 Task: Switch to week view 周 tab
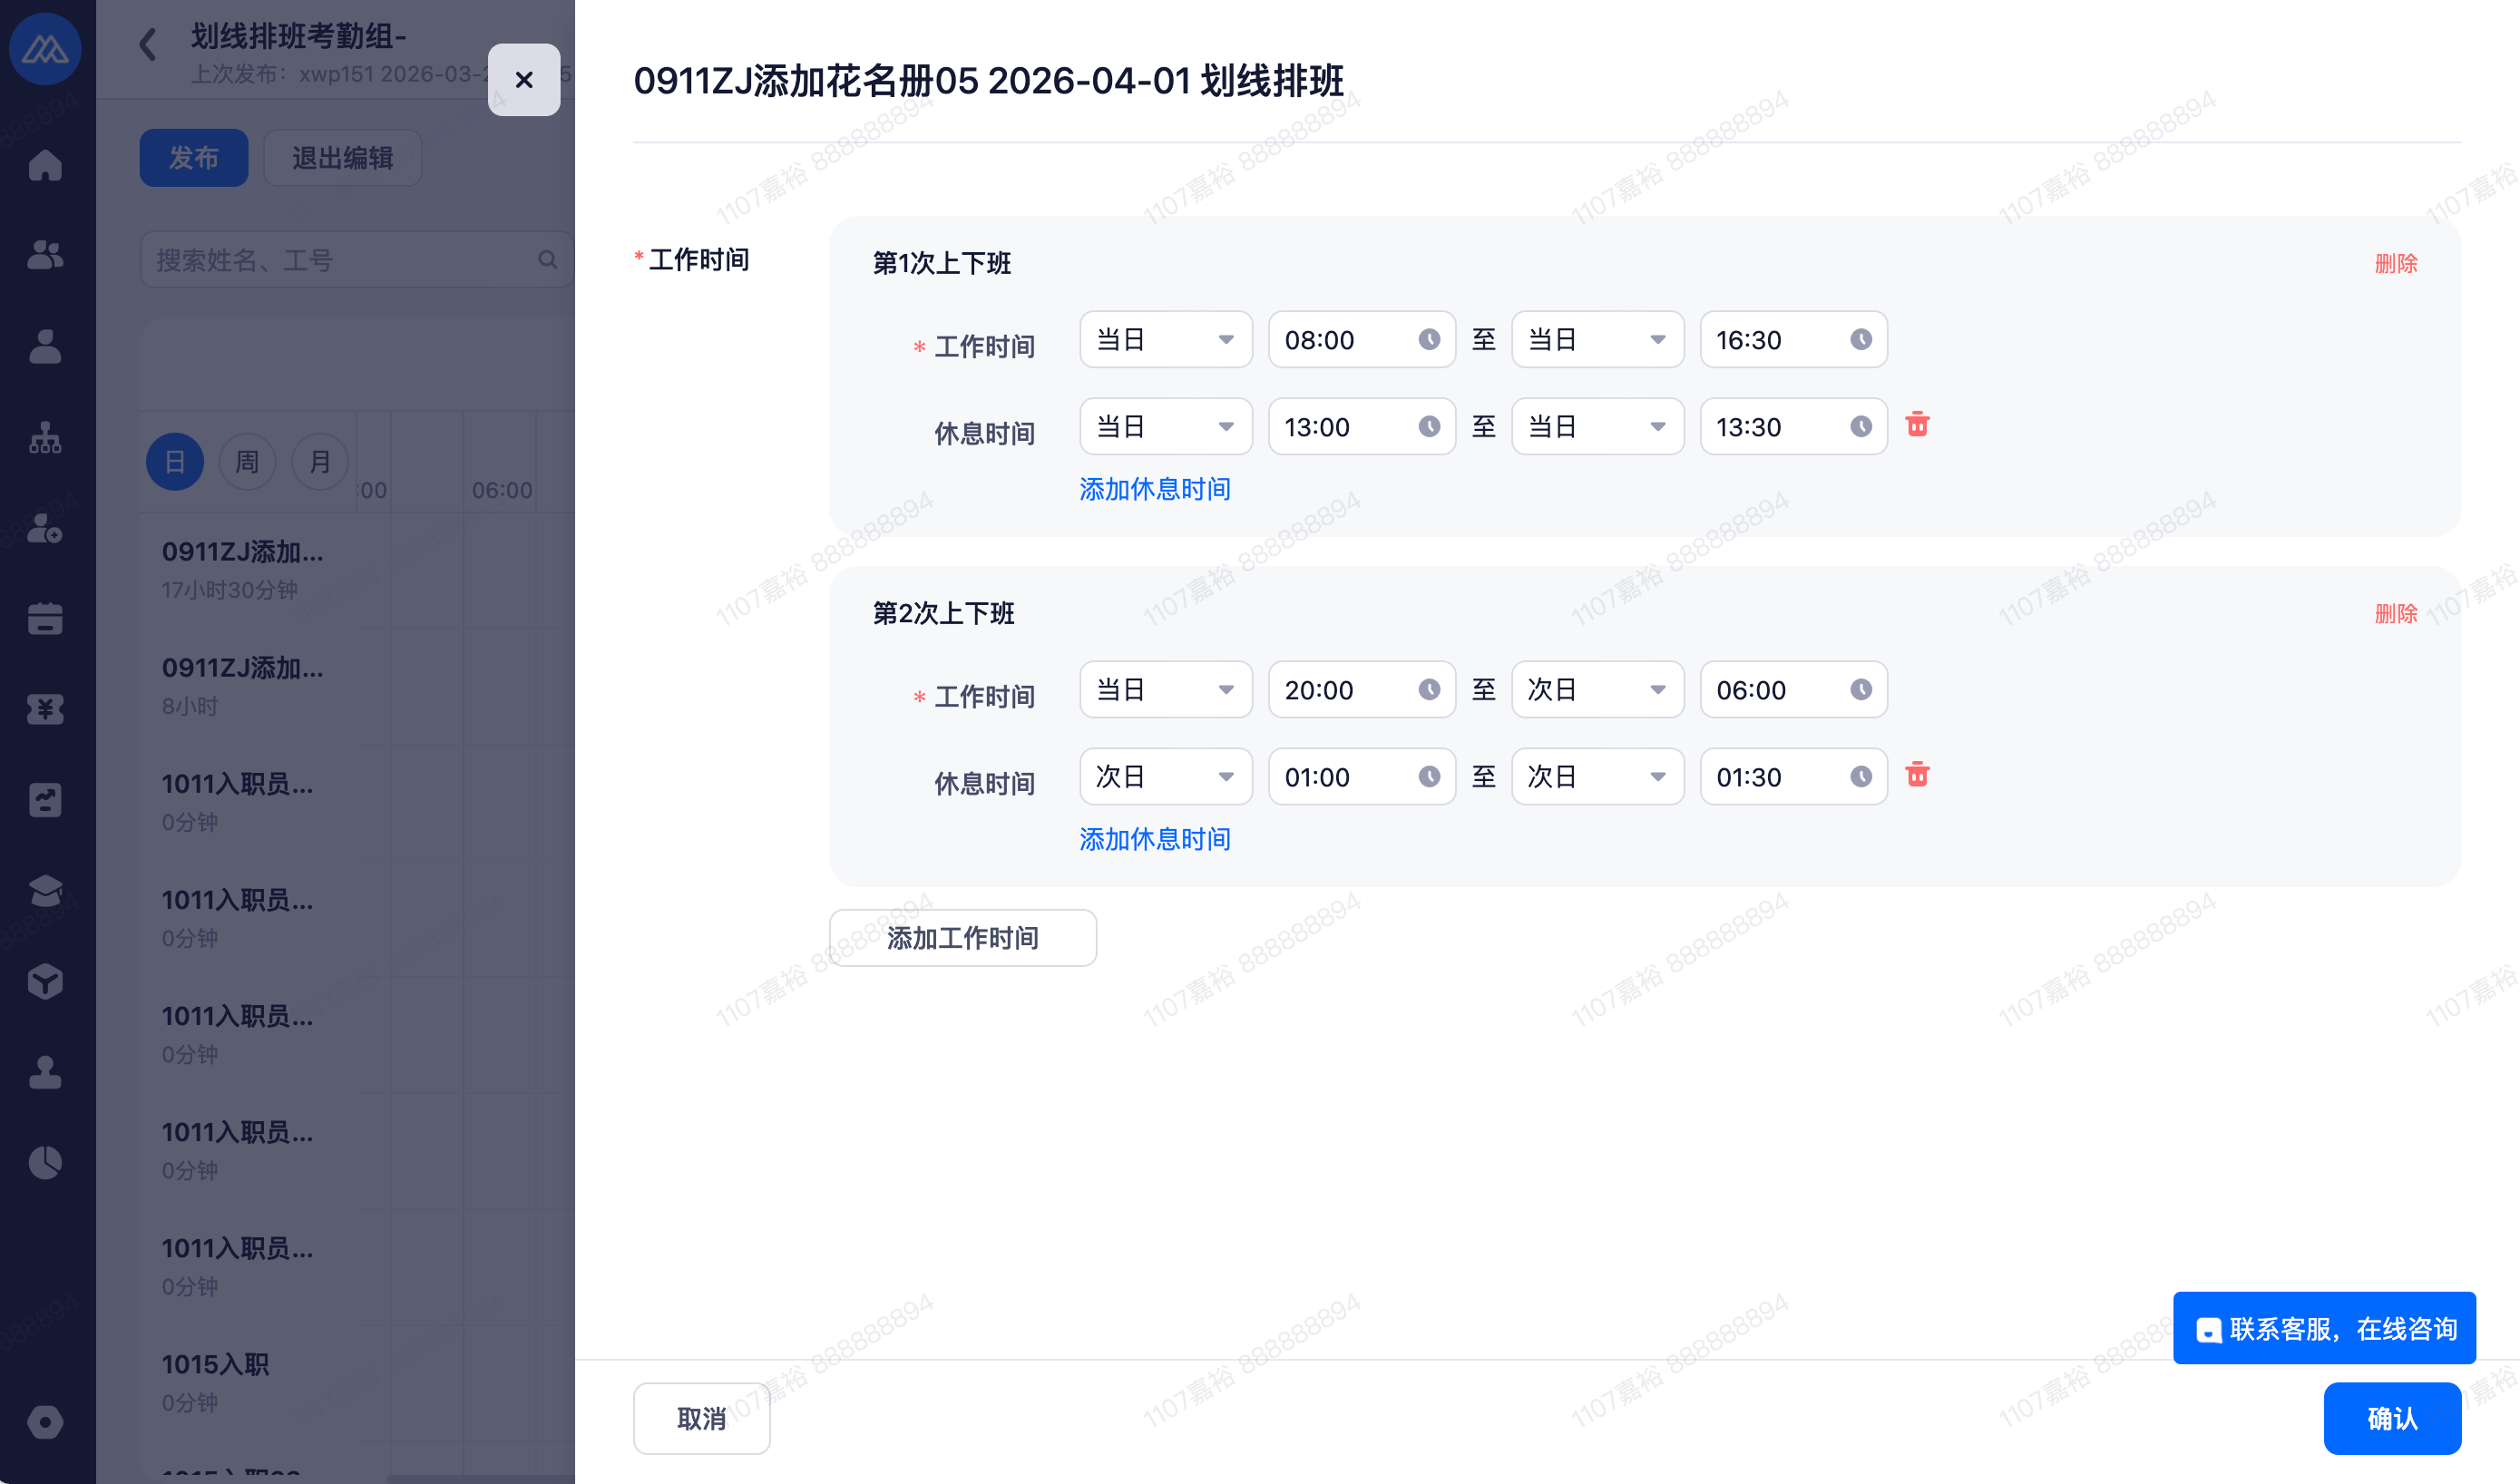[247, 462]
